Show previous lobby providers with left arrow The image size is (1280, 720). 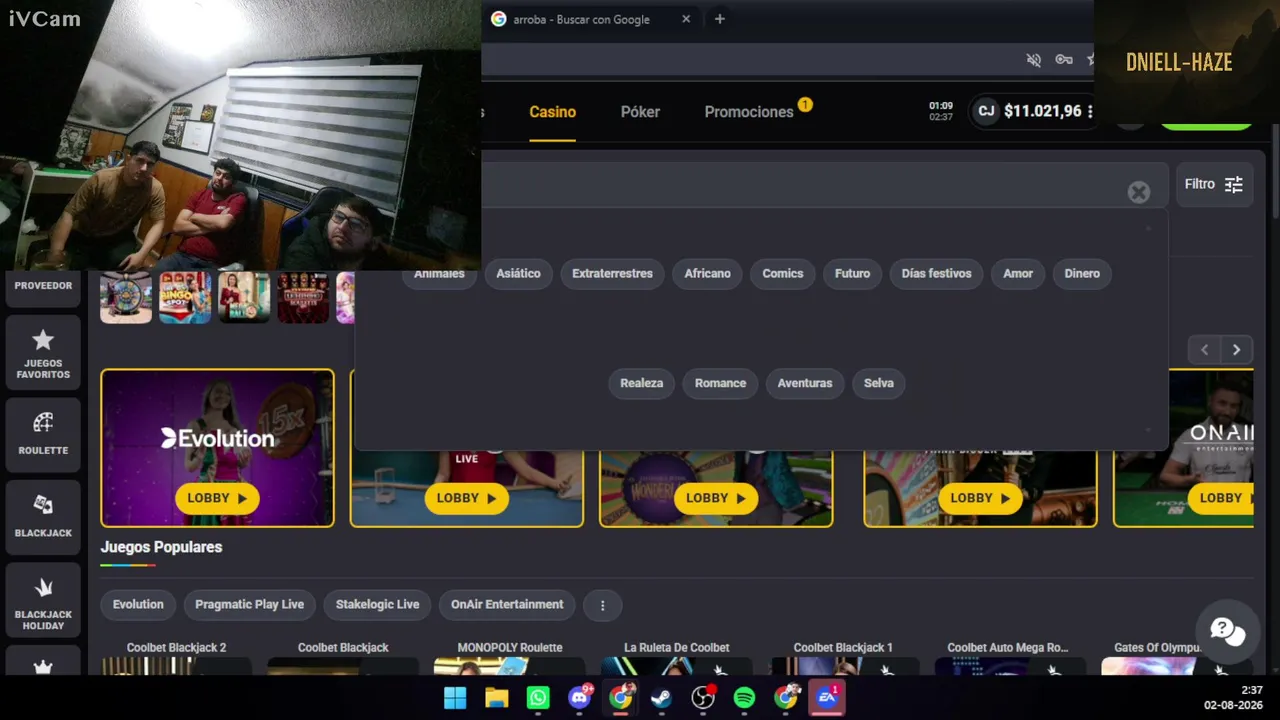pos(1204,350)
